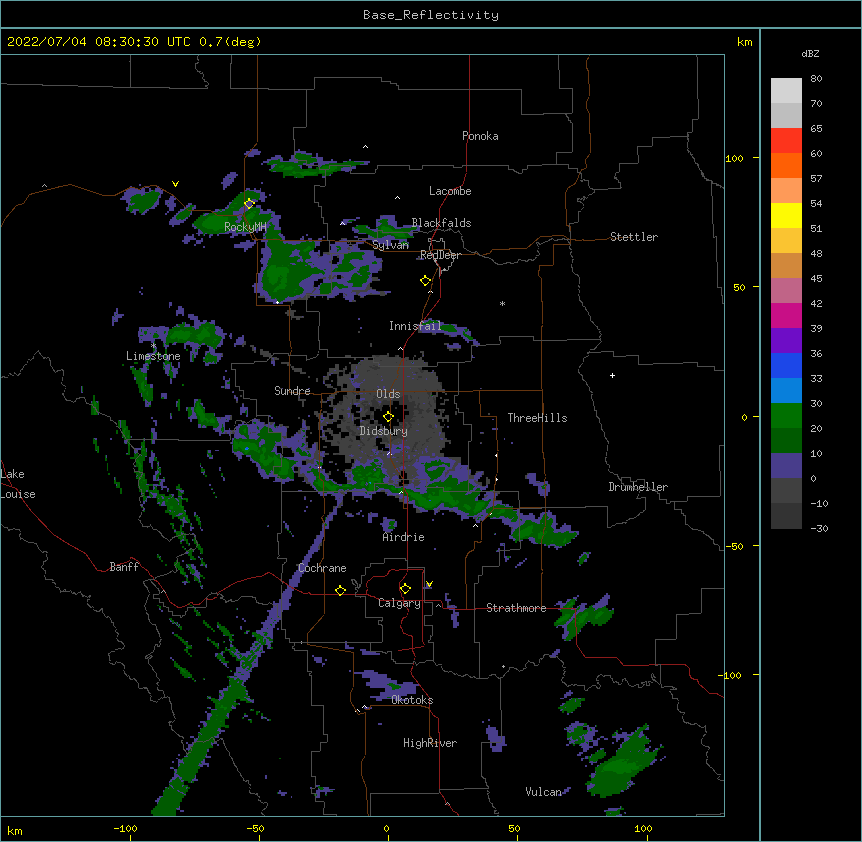The height and width of the screenshot is (842, 862).
Task: Click the HighRiver label
Action: pyautogui.click(x=430, y=743)
